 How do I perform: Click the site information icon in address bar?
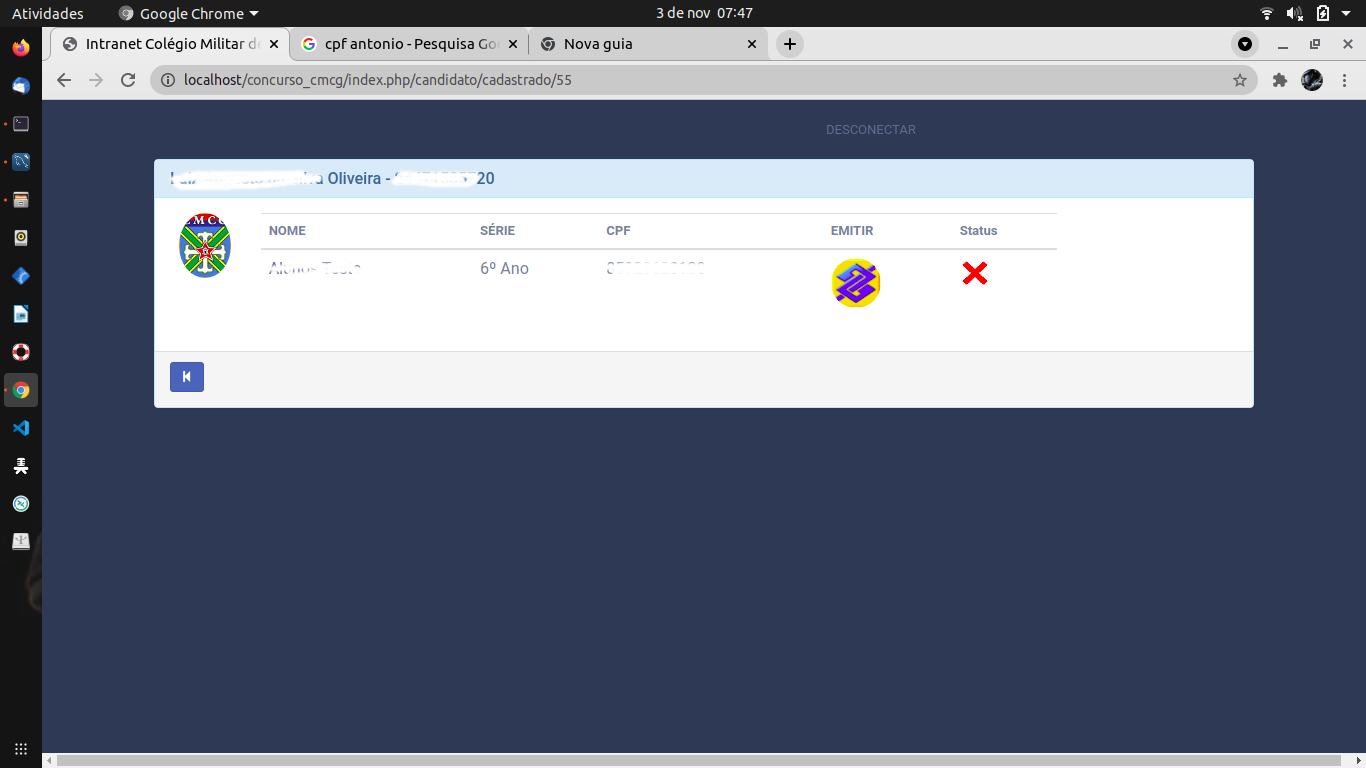click(x=168, y=80)
